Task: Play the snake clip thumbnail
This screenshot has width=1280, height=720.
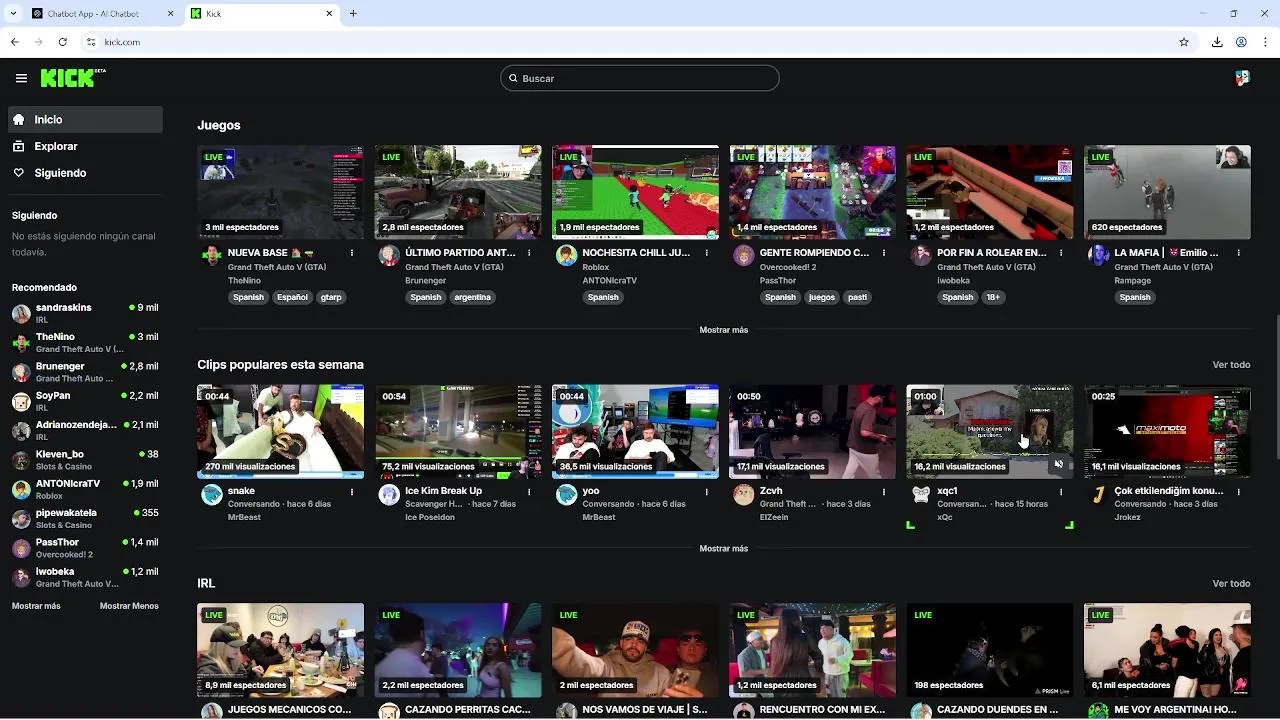Action: [x=281, y=431]
